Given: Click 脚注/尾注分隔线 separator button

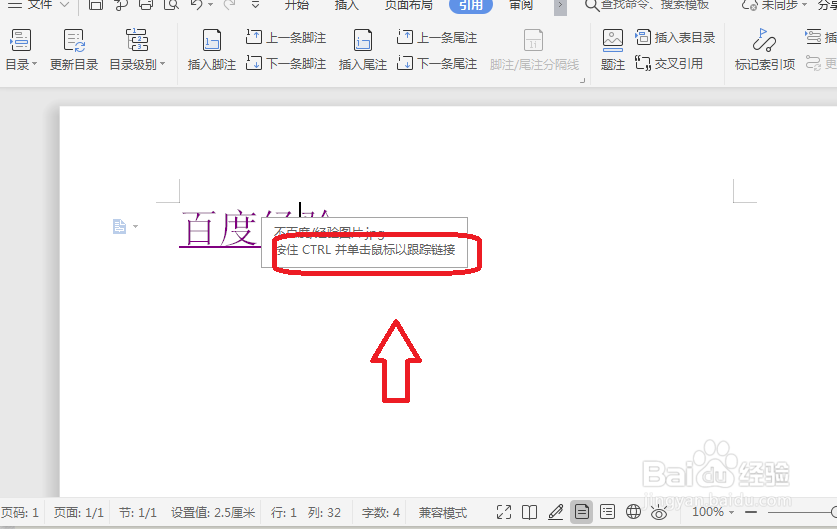Looking at the screenshot, I should [534, 50].
